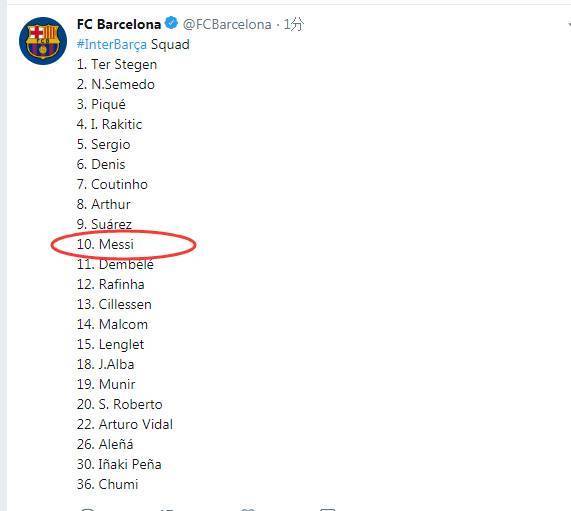This screenshot has height=511, width=571.
Task: Click the blue verified badge
Action: point(172,23)
